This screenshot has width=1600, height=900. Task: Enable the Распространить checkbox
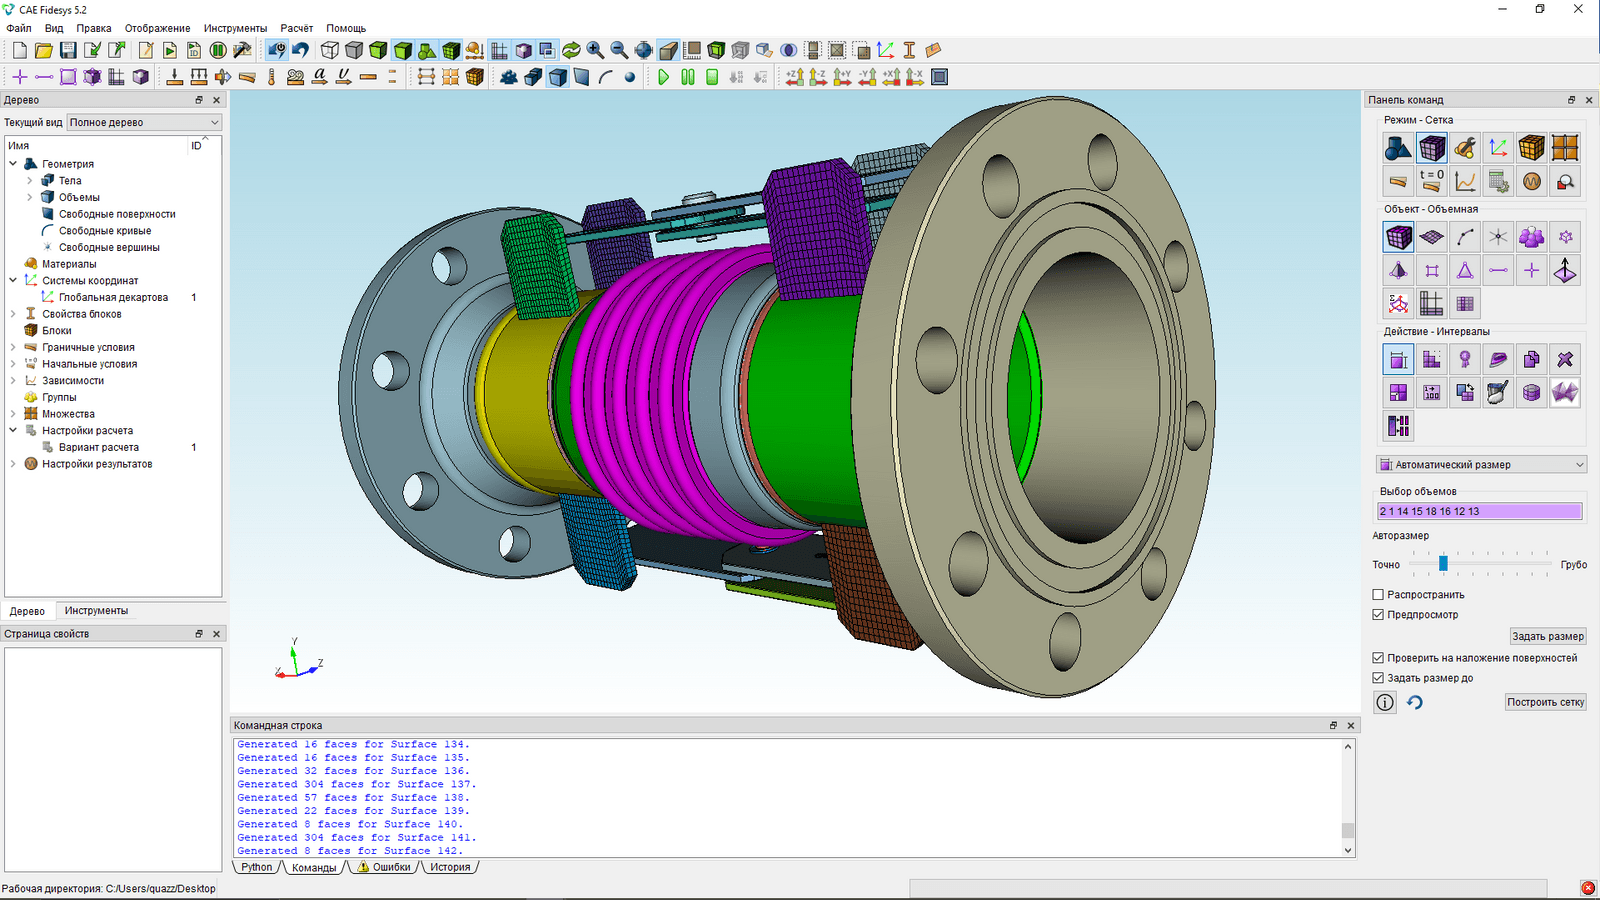tap(1378, 595)
